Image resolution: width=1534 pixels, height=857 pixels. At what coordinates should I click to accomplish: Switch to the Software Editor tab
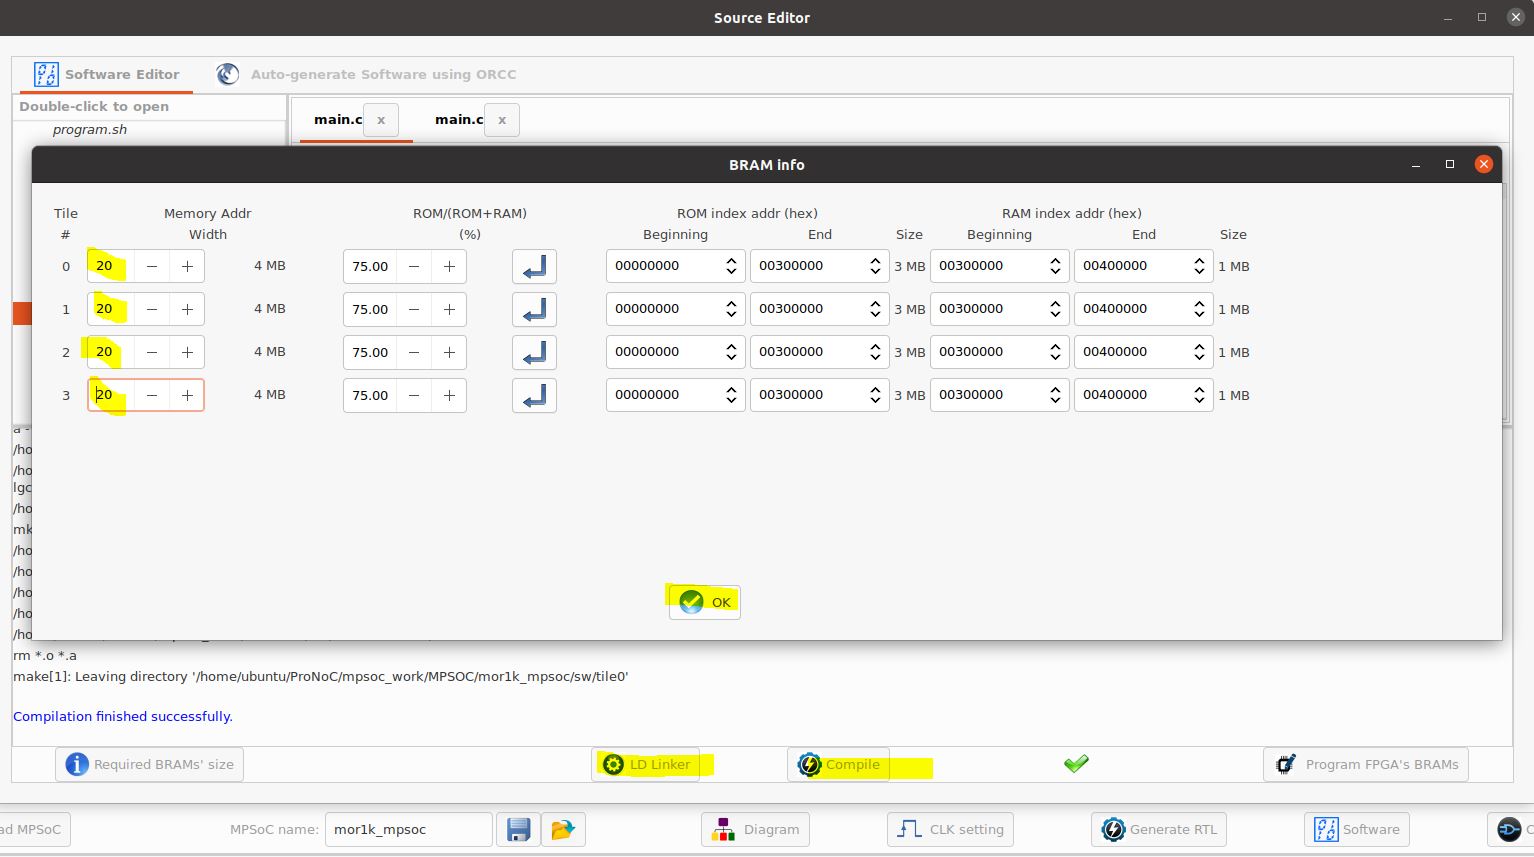coord(106,74)
